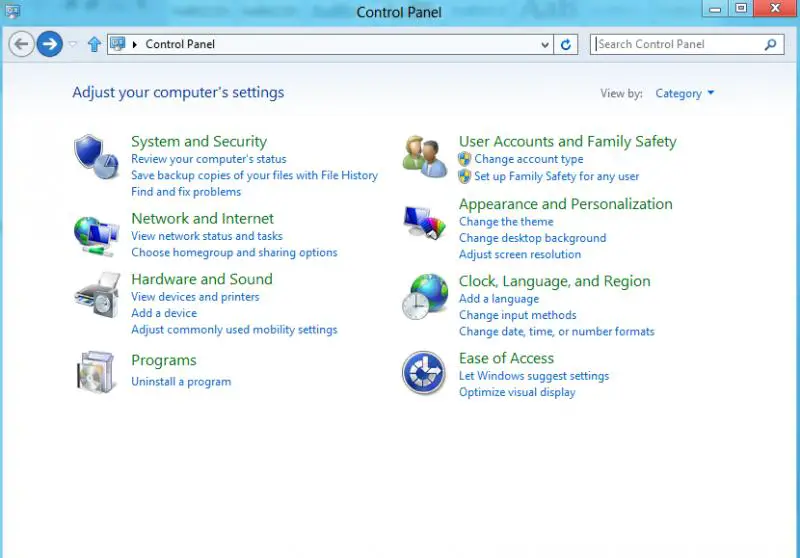Screen dimensions: 800x558
Task: Open Save backup copies with File History
Action: pos(254,175)
